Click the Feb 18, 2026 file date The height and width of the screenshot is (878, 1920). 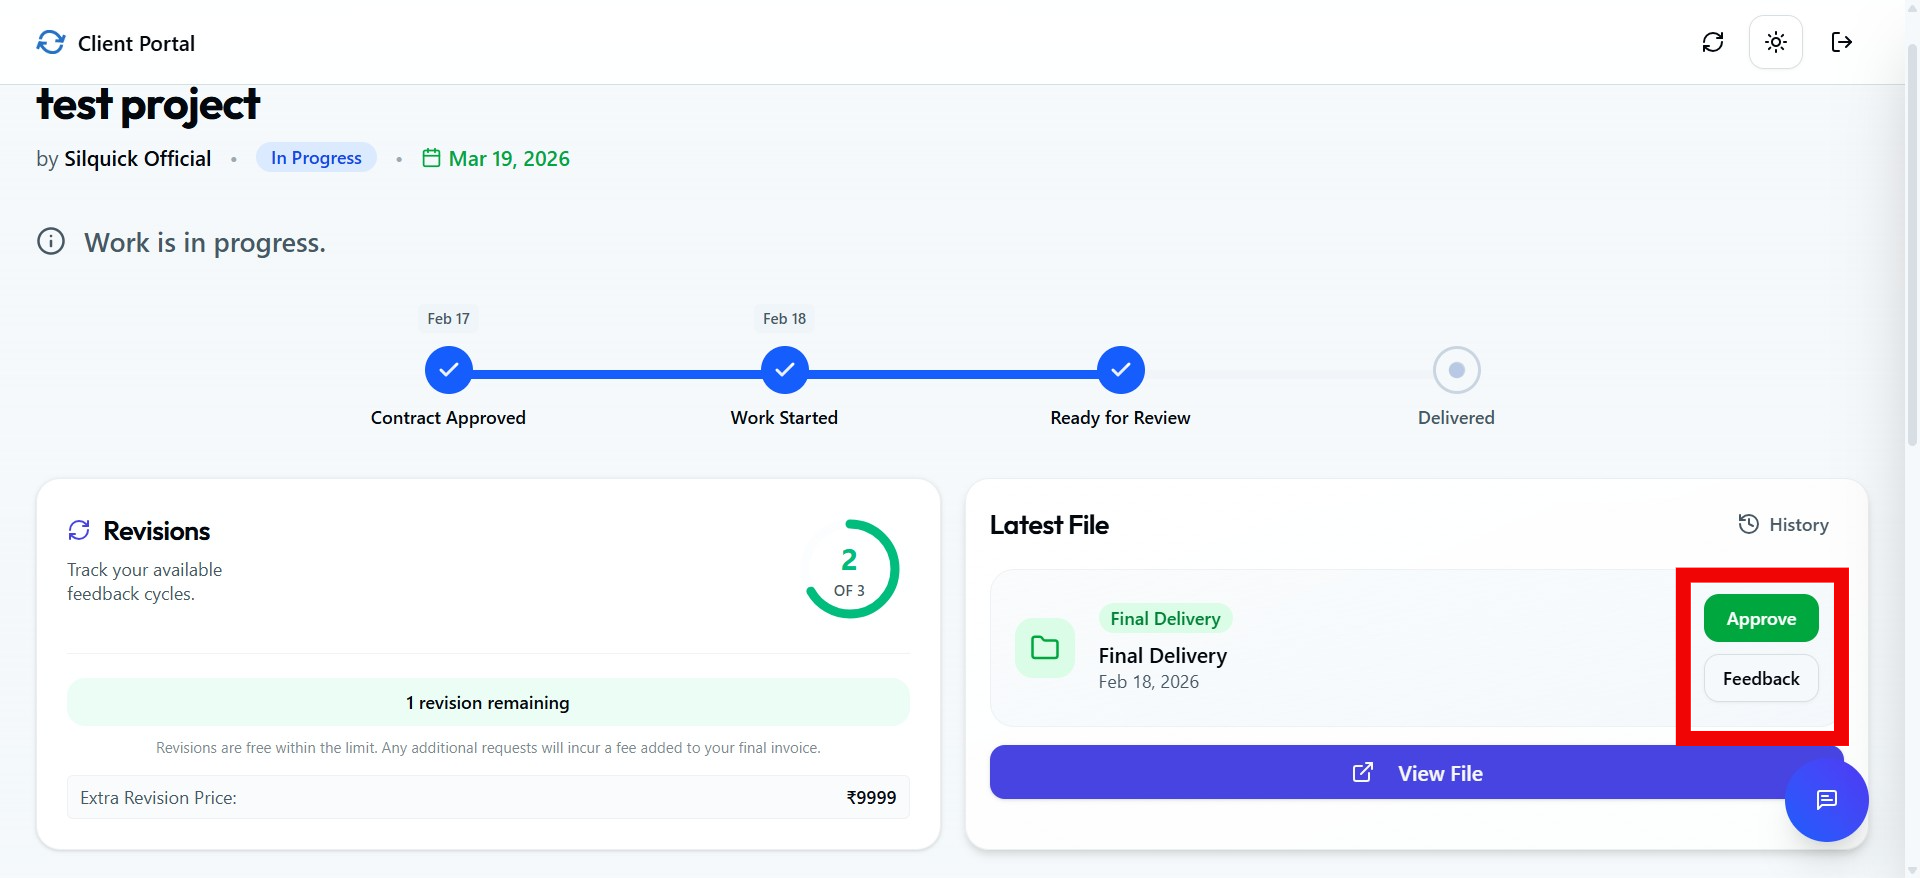point(1148,681)
